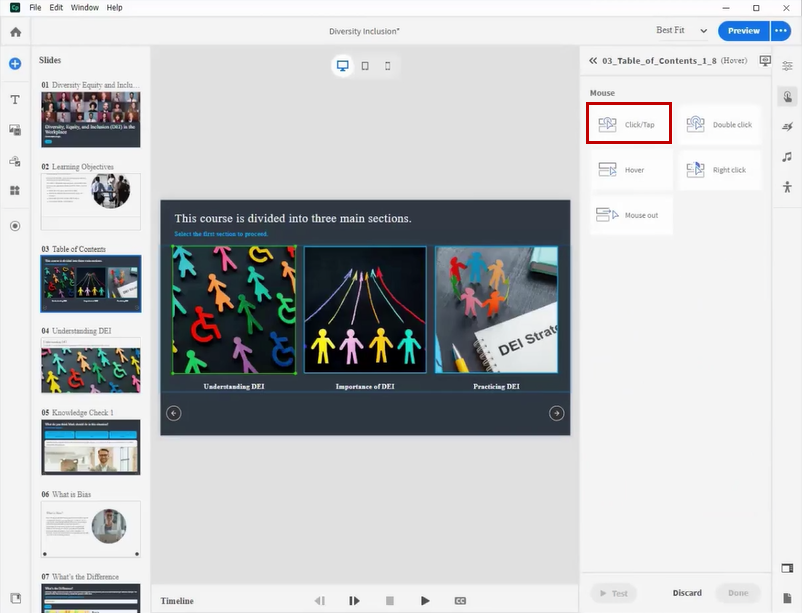The width and height of the screenshot is (802, 613).
Task: Click the Discard button
Action: 687,593
